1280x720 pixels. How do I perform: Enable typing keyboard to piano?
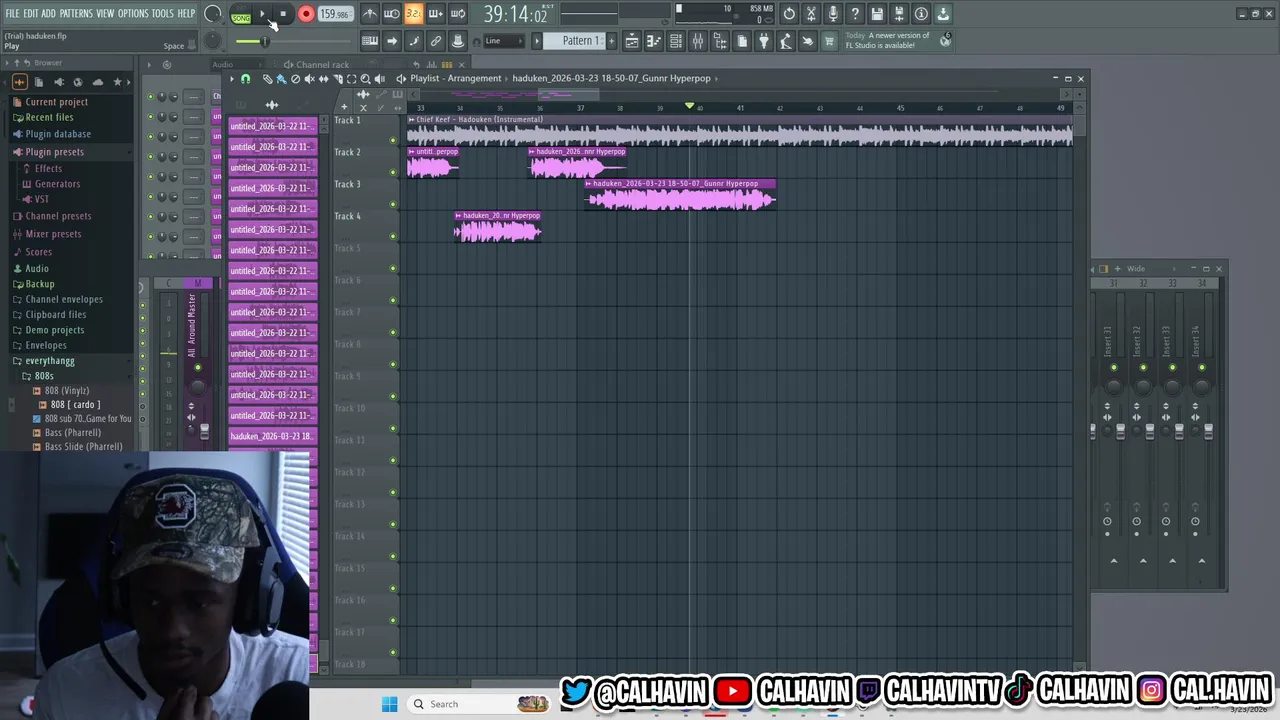(x=370, y=41)
